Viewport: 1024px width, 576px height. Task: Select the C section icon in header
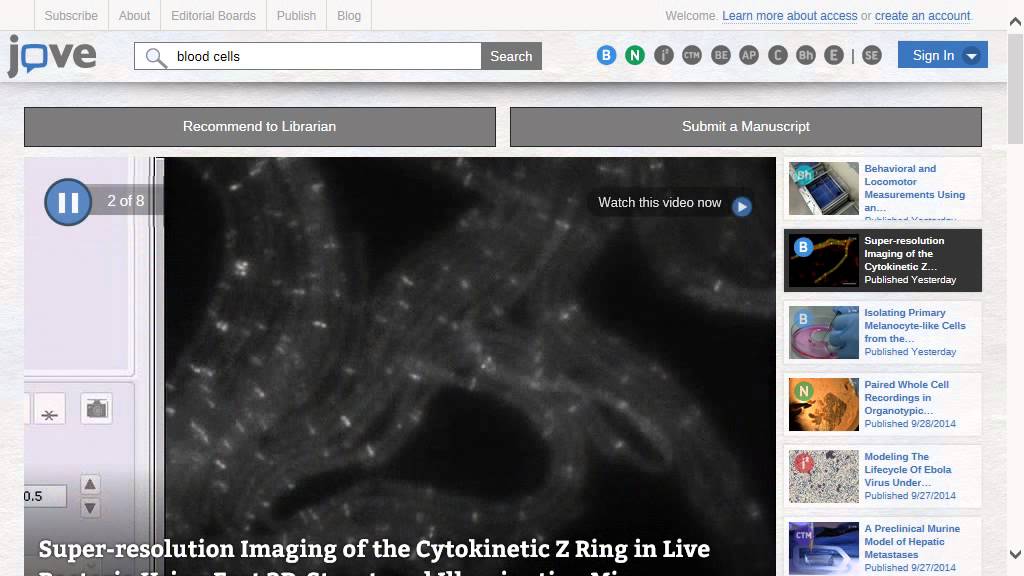pos(777,56)
